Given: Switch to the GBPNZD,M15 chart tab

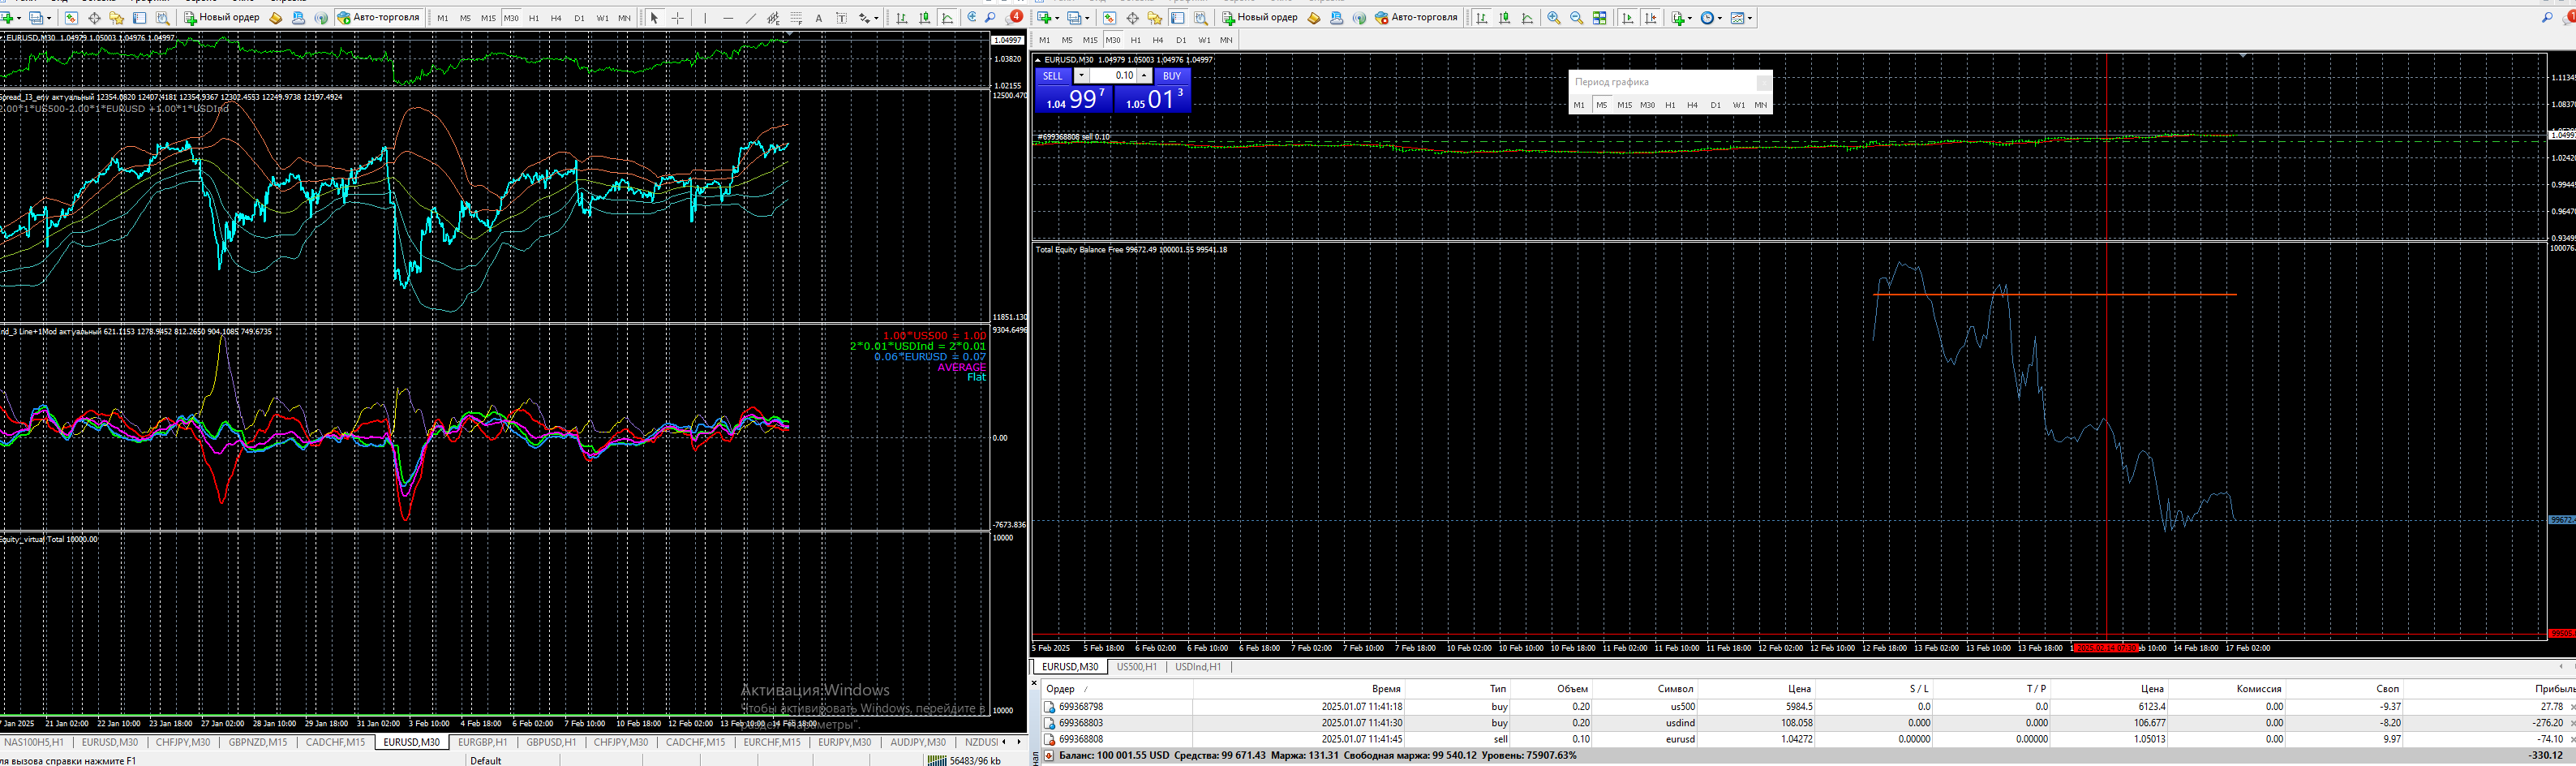Looking at the screenshot, I should click(257, 742).
